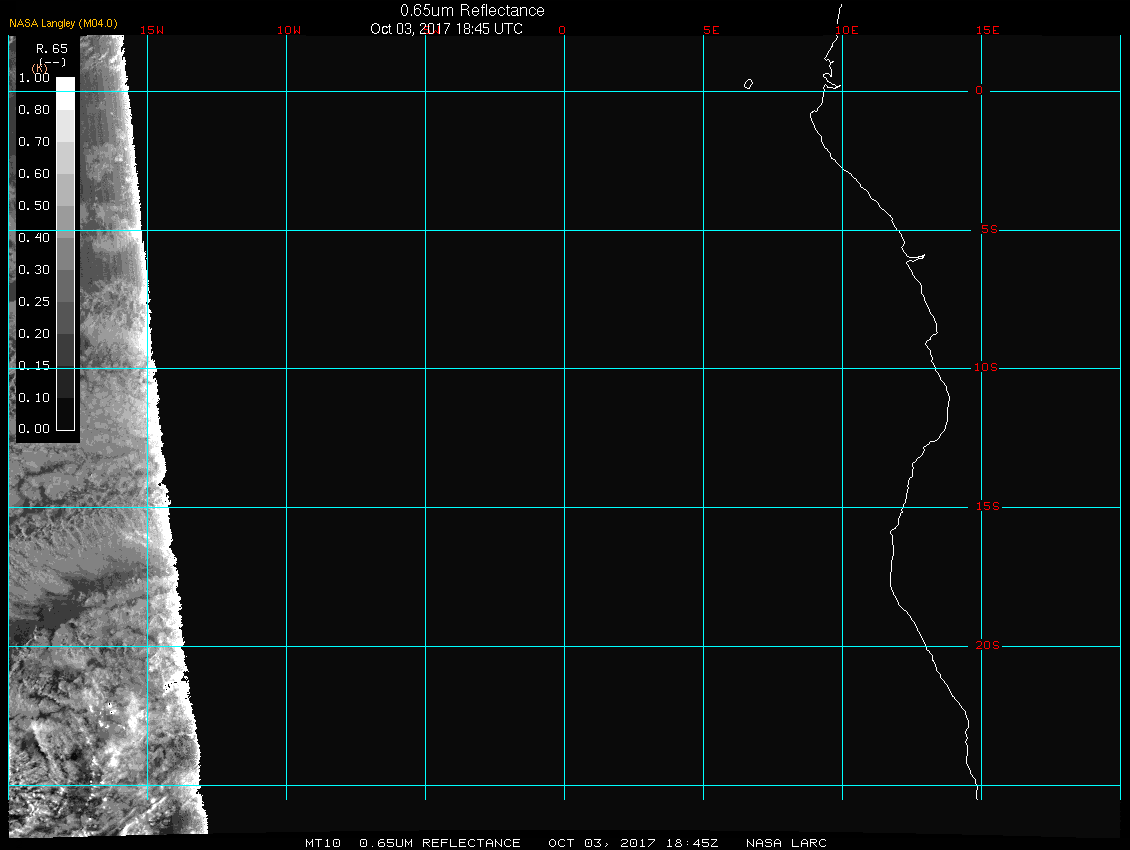
Task: Click the 15E longitude label
Action: click(988, 30)
